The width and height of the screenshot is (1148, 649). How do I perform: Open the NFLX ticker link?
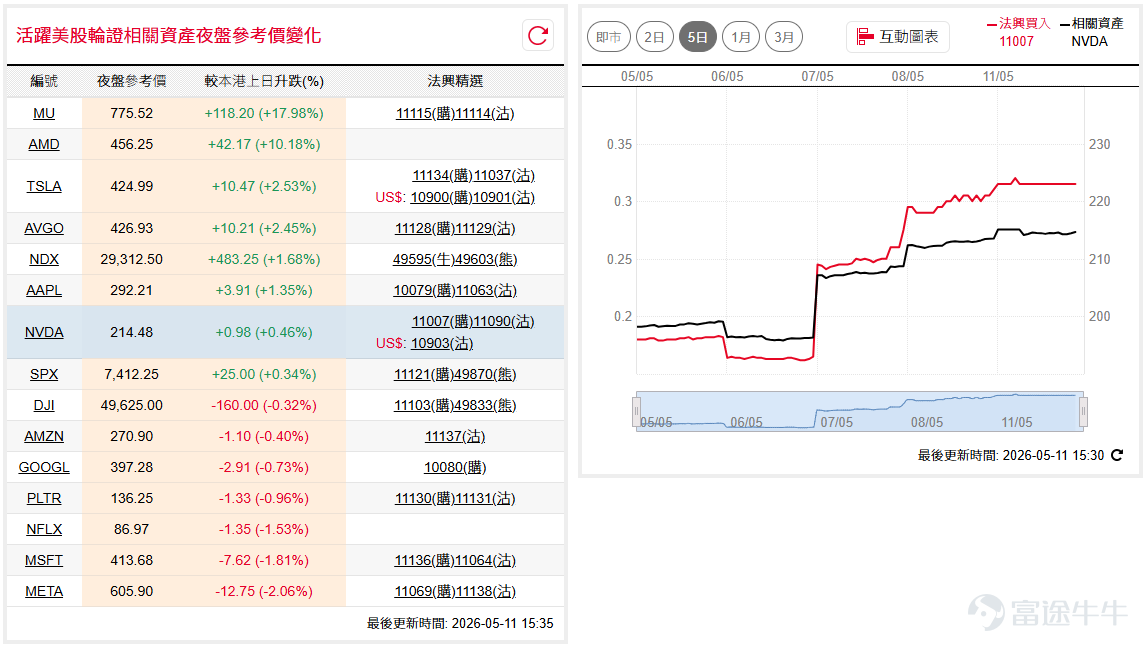tap(44, 529)
